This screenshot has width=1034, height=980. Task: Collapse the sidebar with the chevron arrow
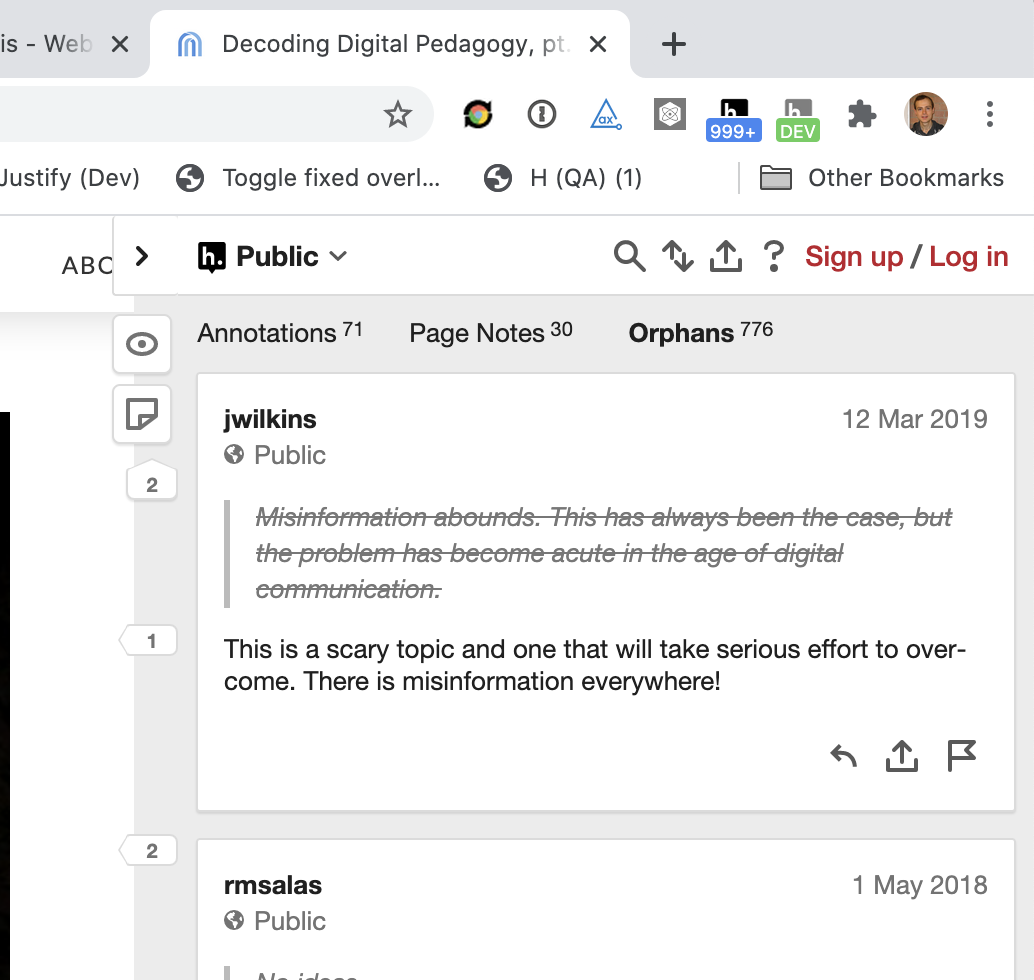(142, 256)
